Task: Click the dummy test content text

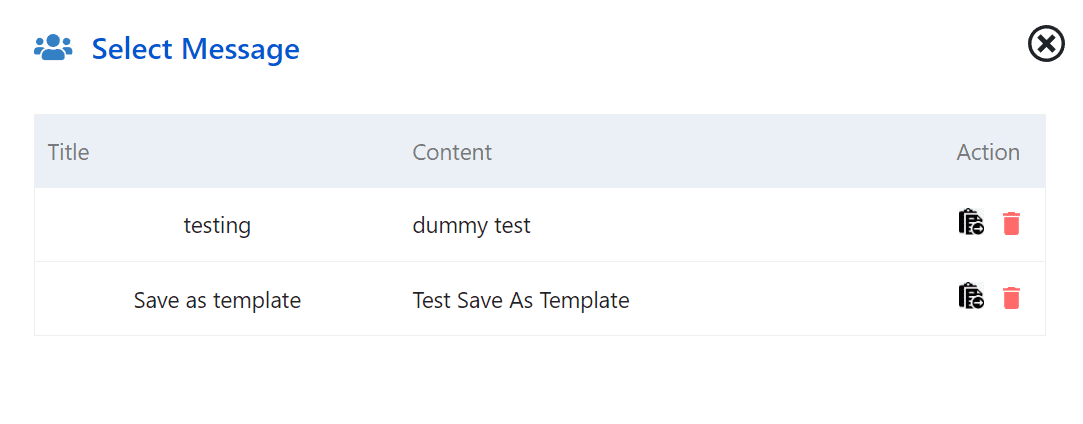Action: pyautogui.click(x=471, y=225)
